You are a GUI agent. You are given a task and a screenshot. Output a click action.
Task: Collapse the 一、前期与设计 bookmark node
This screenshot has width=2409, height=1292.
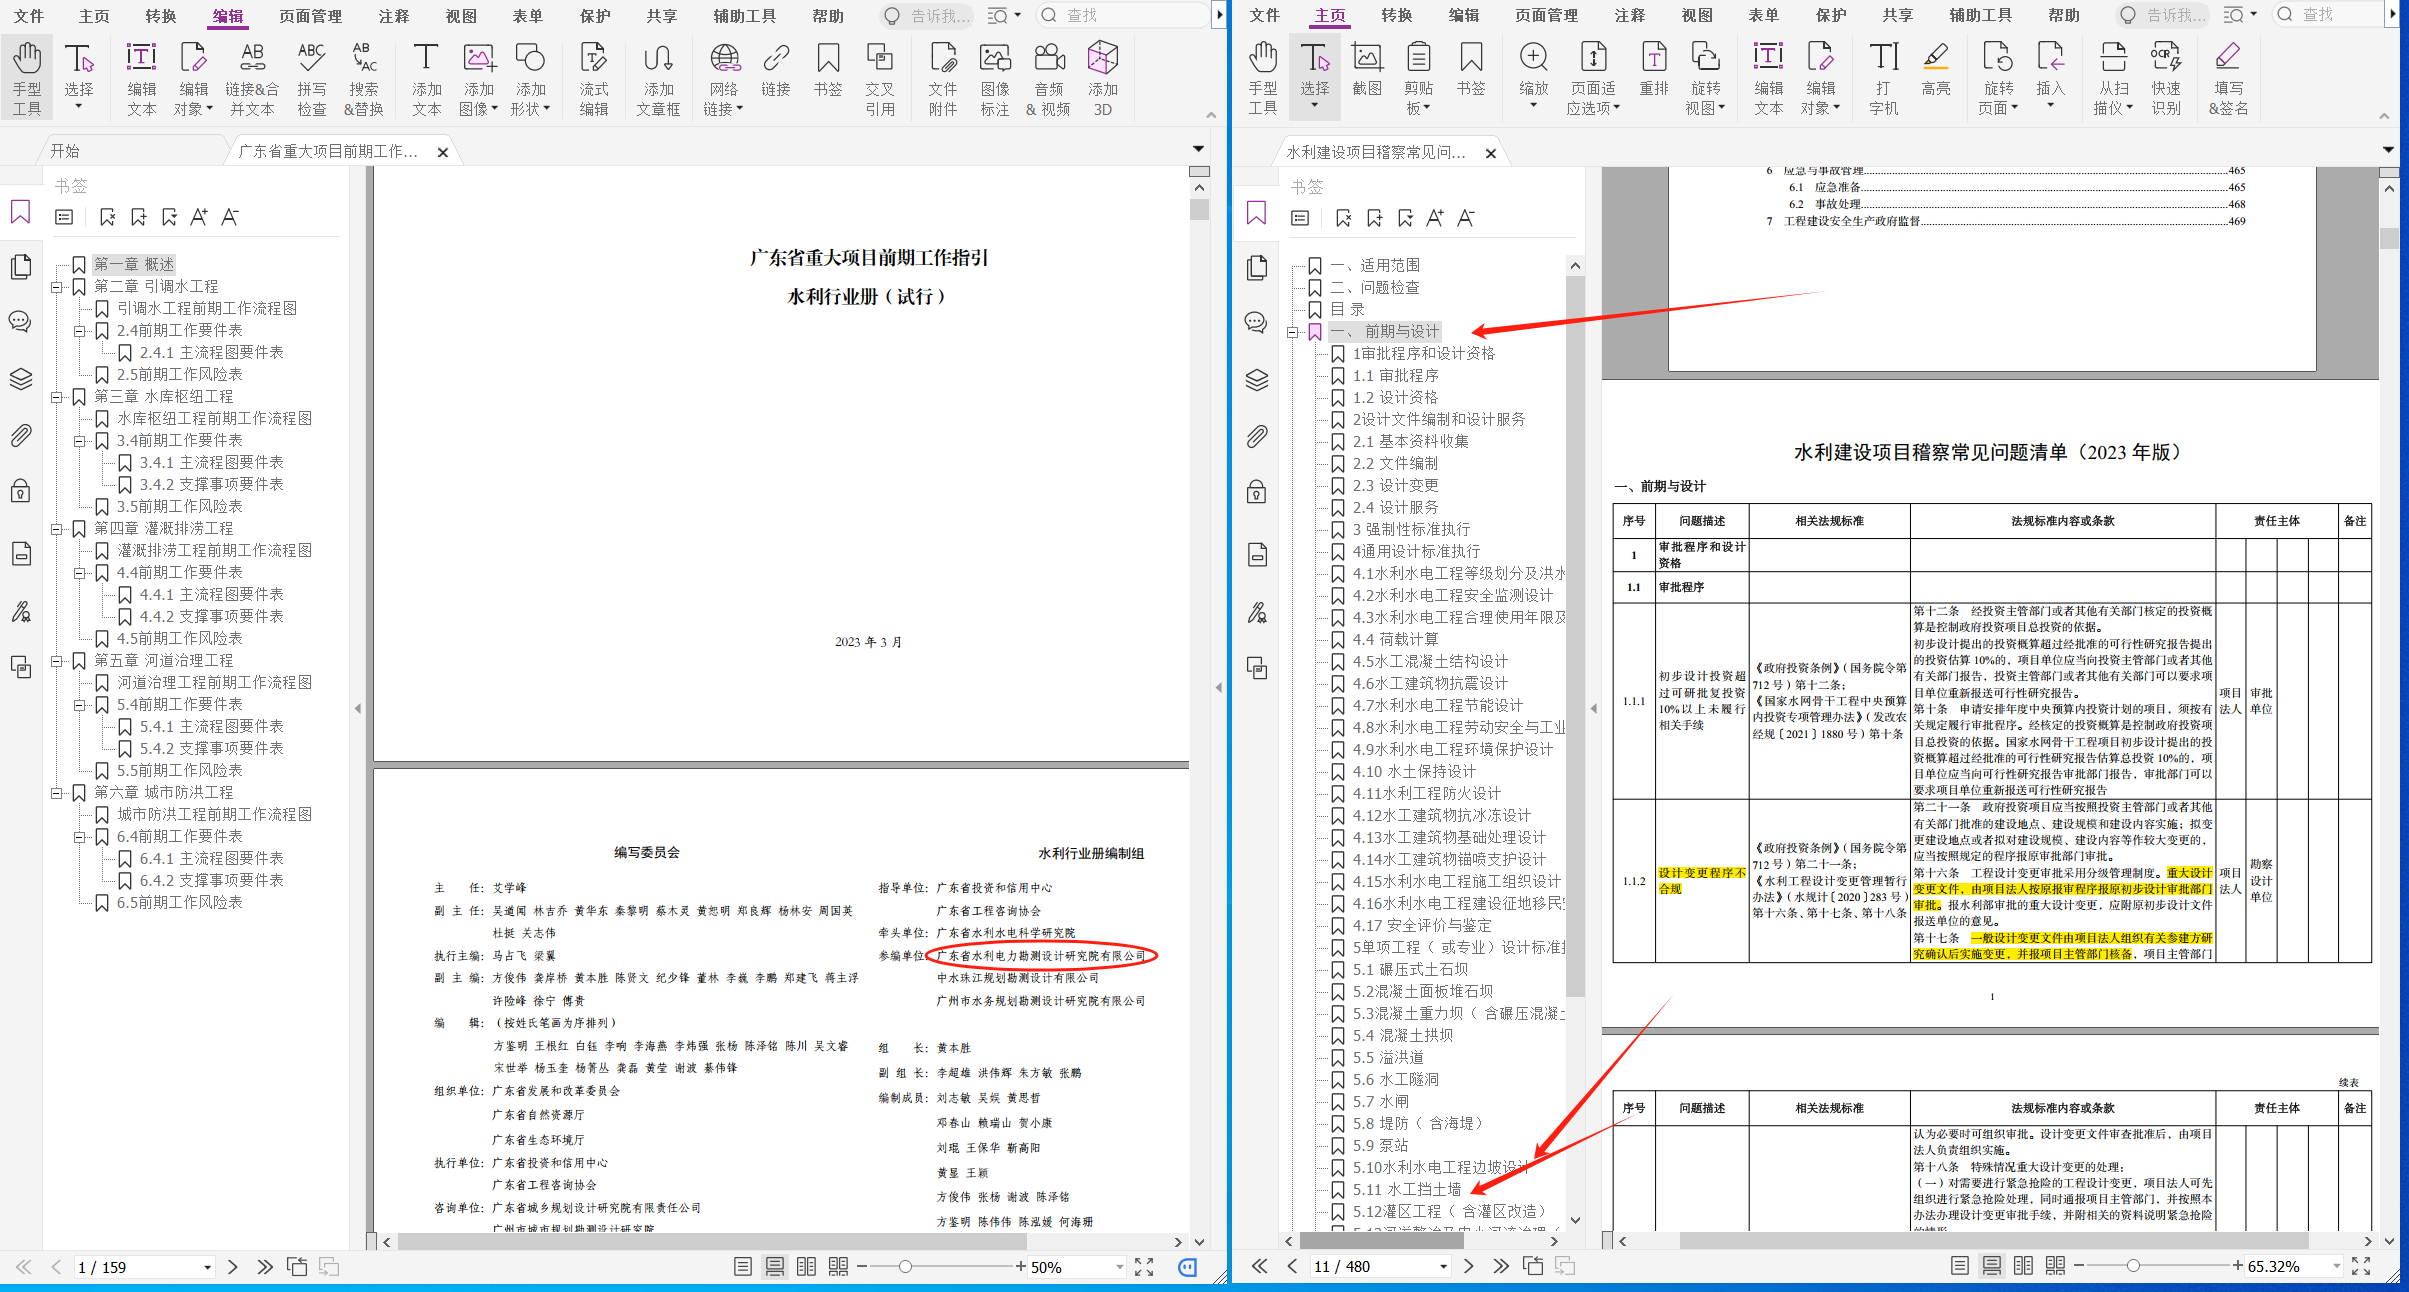[1293, 332]
